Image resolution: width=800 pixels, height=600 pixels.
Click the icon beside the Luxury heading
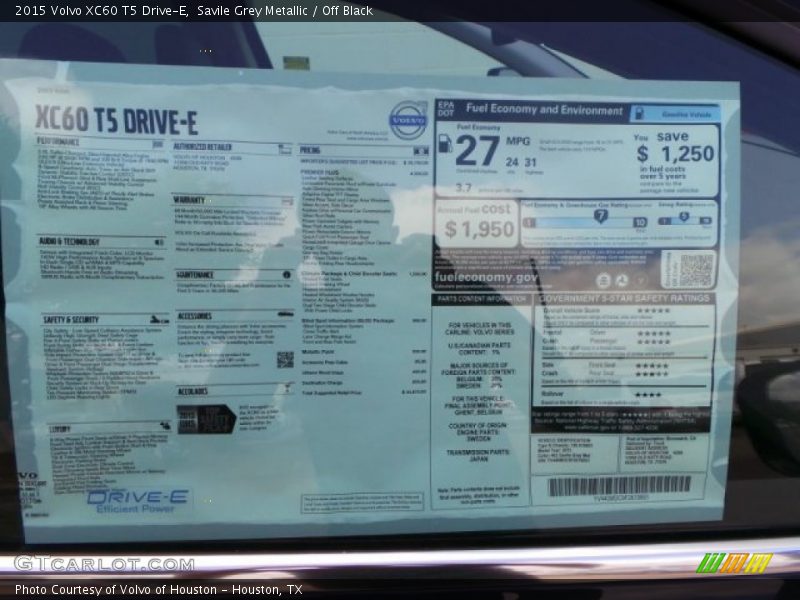pyautogui.click(x=165, y=425)
